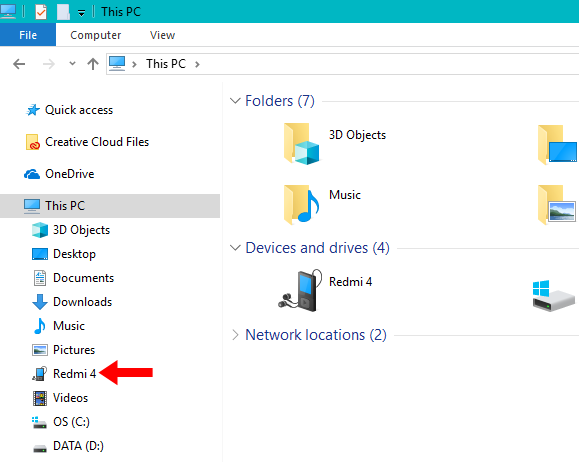579x462 pixels.
Task: Expand the Network locations group
Action: point(235,335)
